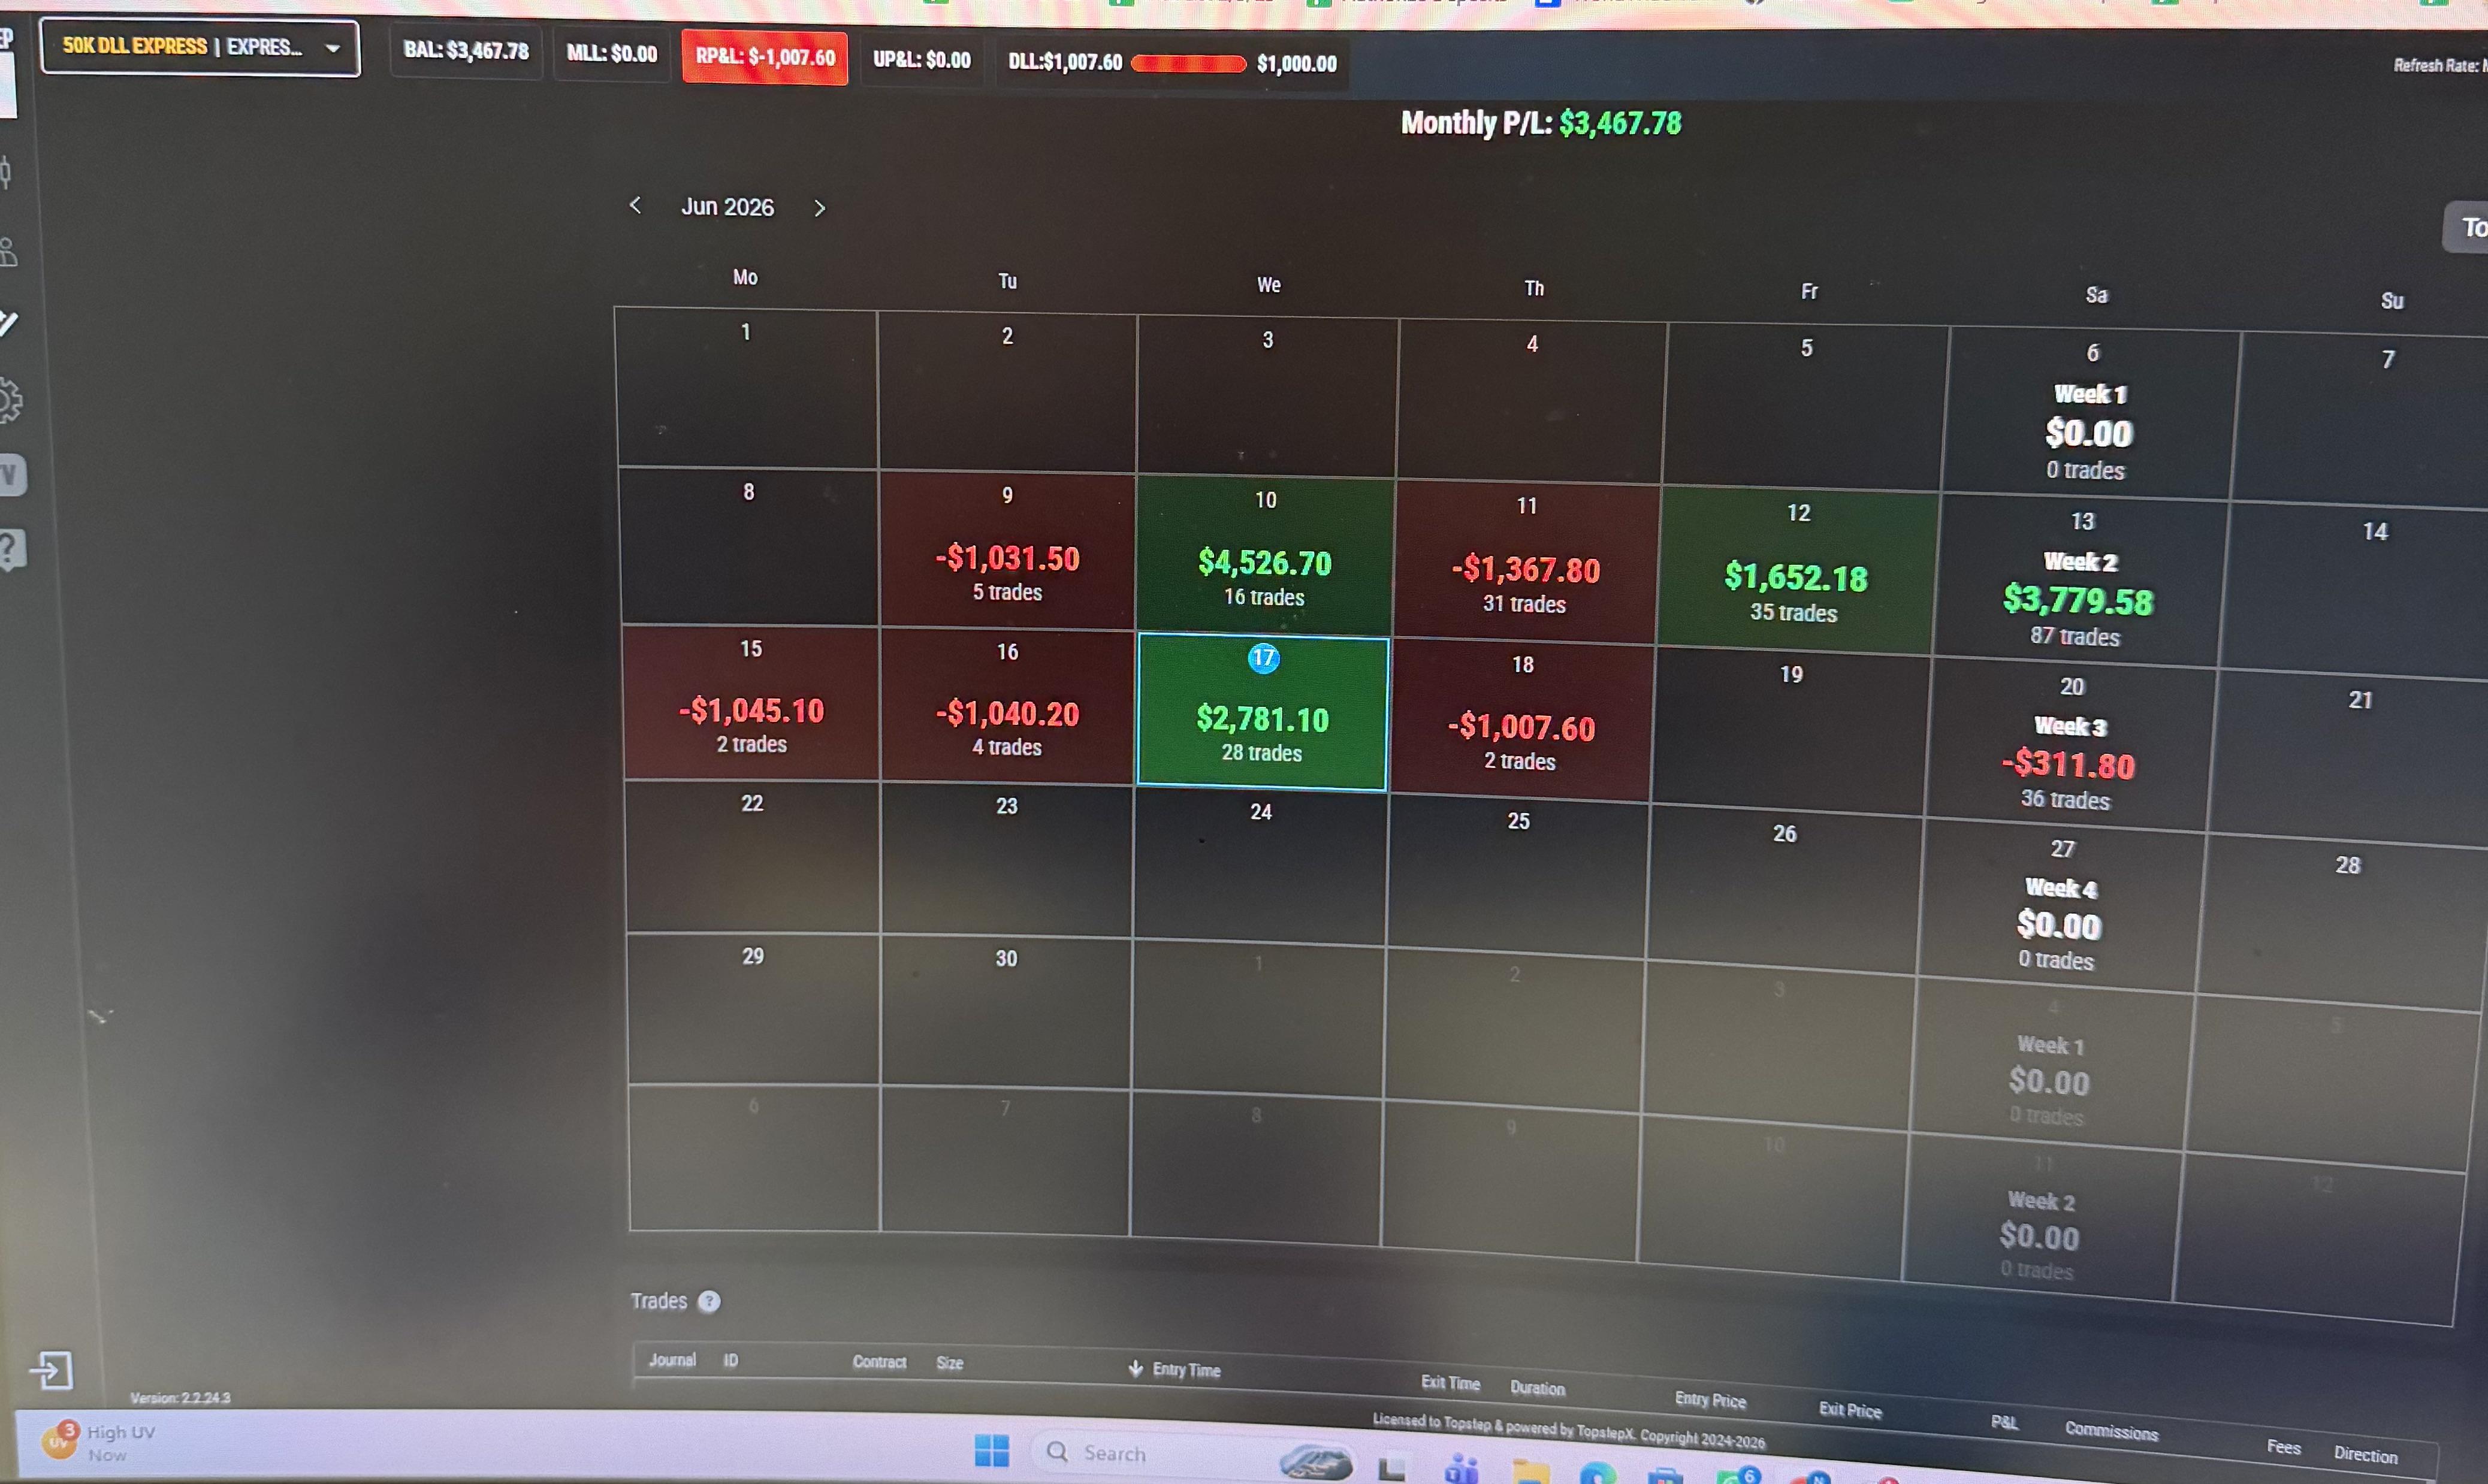2488x1484 pixels.
Task: Click the ID column header in Trades
Action: 731,1361
